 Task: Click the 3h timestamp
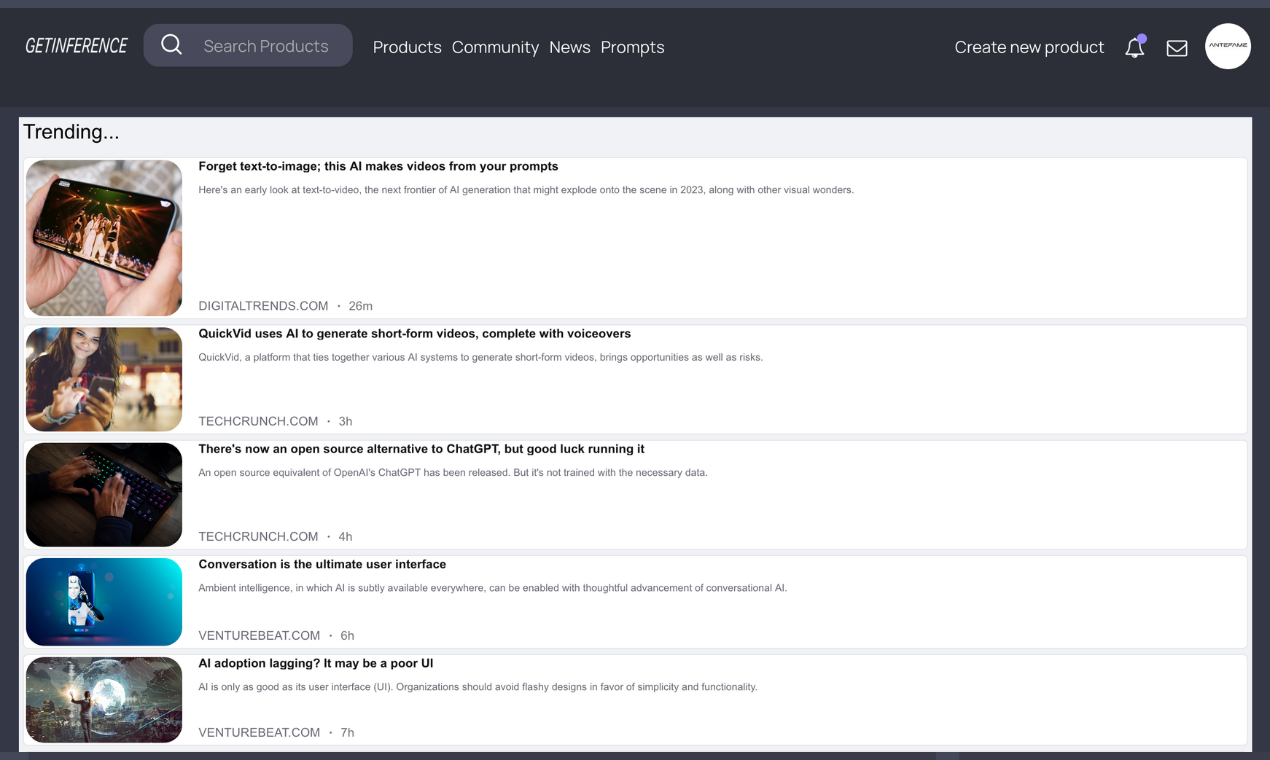coord(345,421)
